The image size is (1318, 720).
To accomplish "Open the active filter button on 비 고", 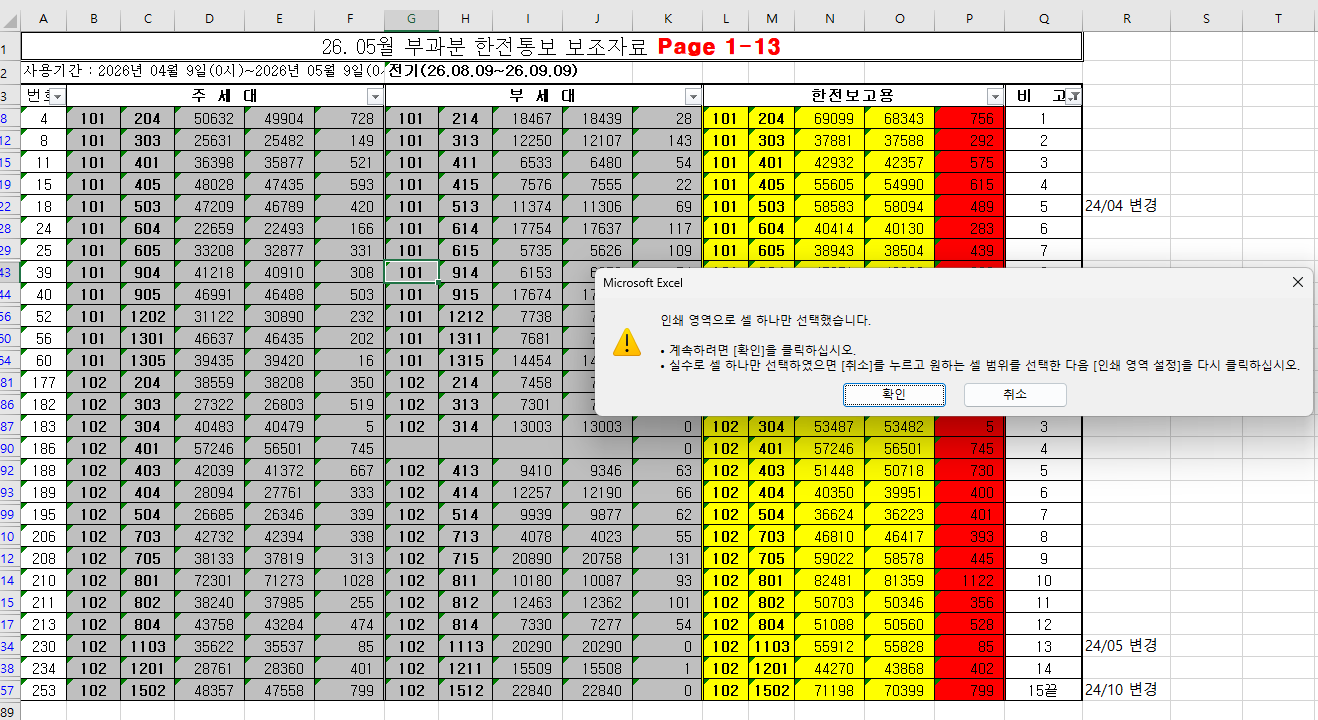I will 1074,96.
